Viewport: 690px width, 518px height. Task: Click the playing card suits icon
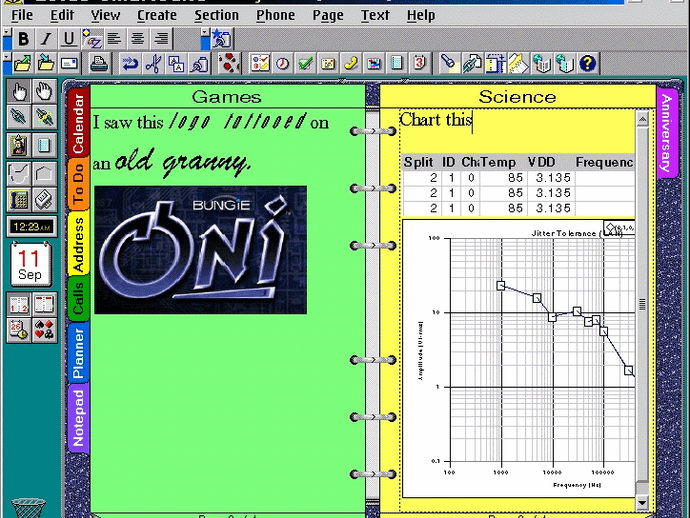coord(44,330)
